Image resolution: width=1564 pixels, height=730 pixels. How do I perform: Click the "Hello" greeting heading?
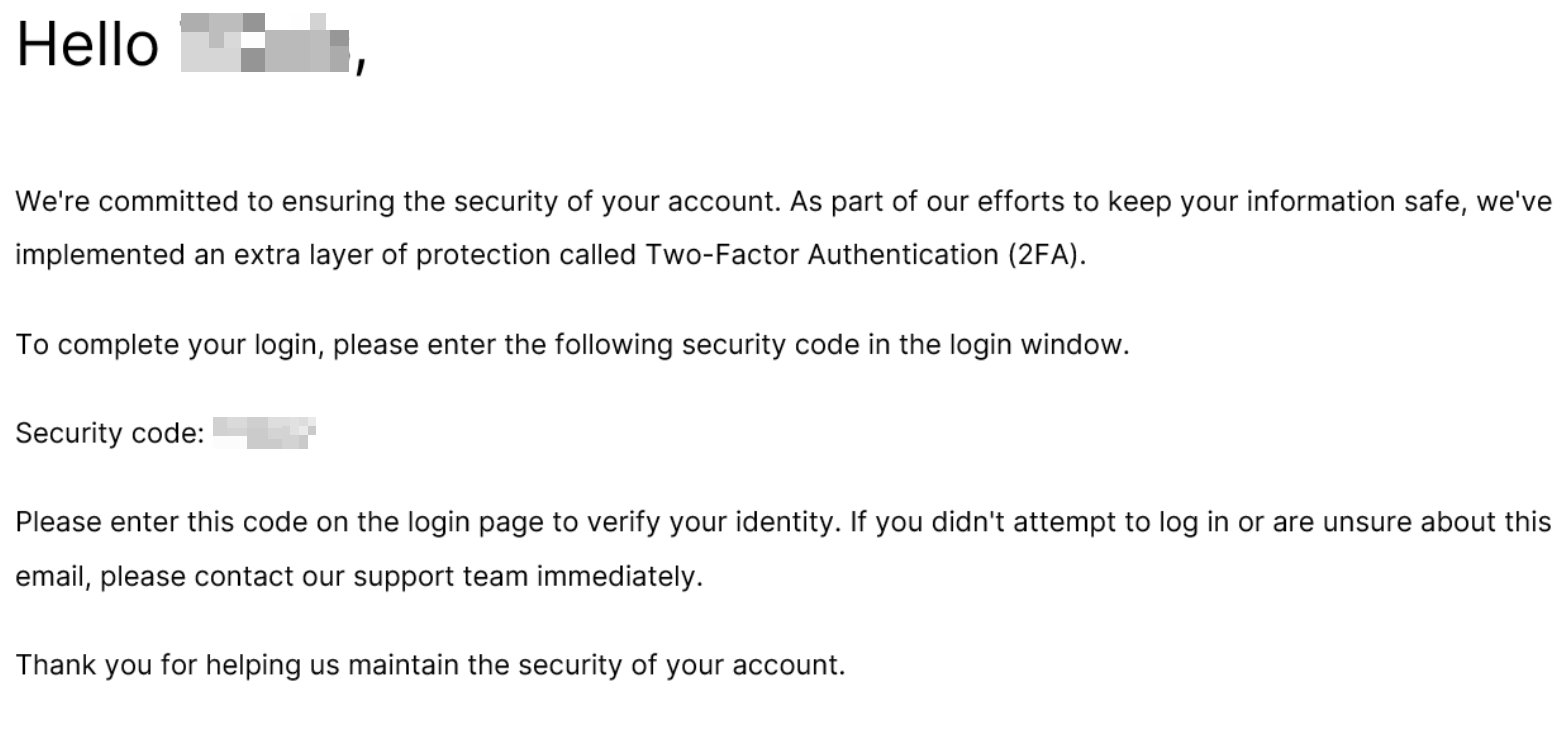(x=87, y=45)
